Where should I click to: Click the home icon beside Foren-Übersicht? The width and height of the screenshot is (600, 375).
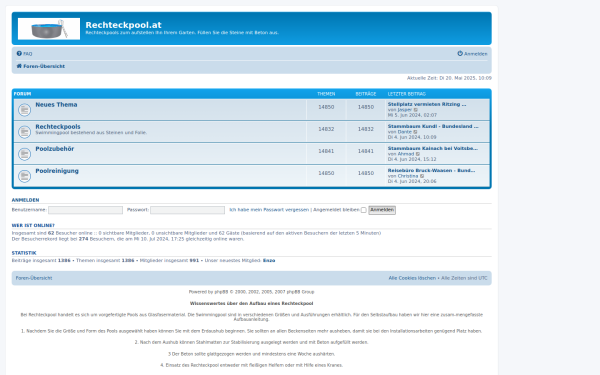pyautogui.click(x=19, y=66)
